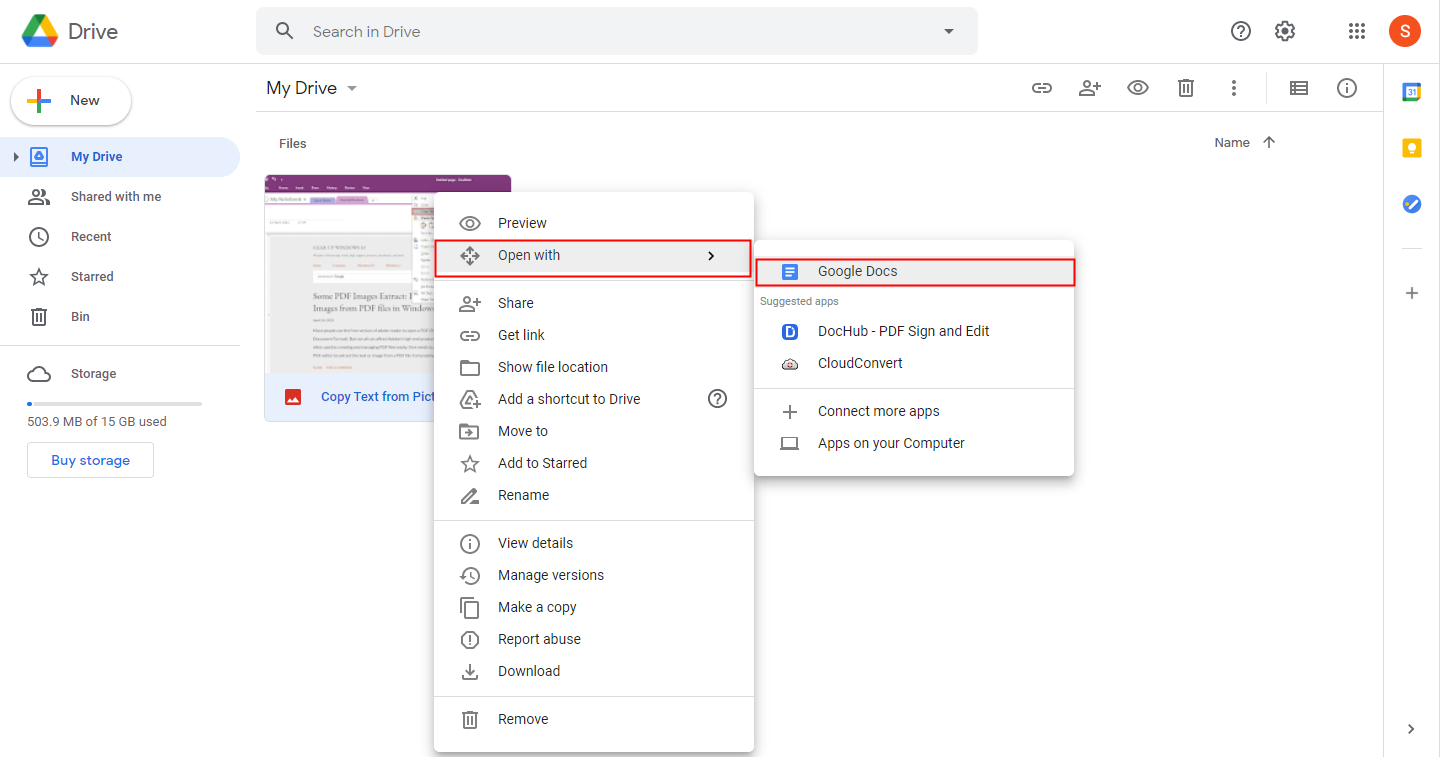Select the Copy Text from Pict file thumbnail
The height and width of the screenshot is (757, 1440).
[x=349, y=274]
